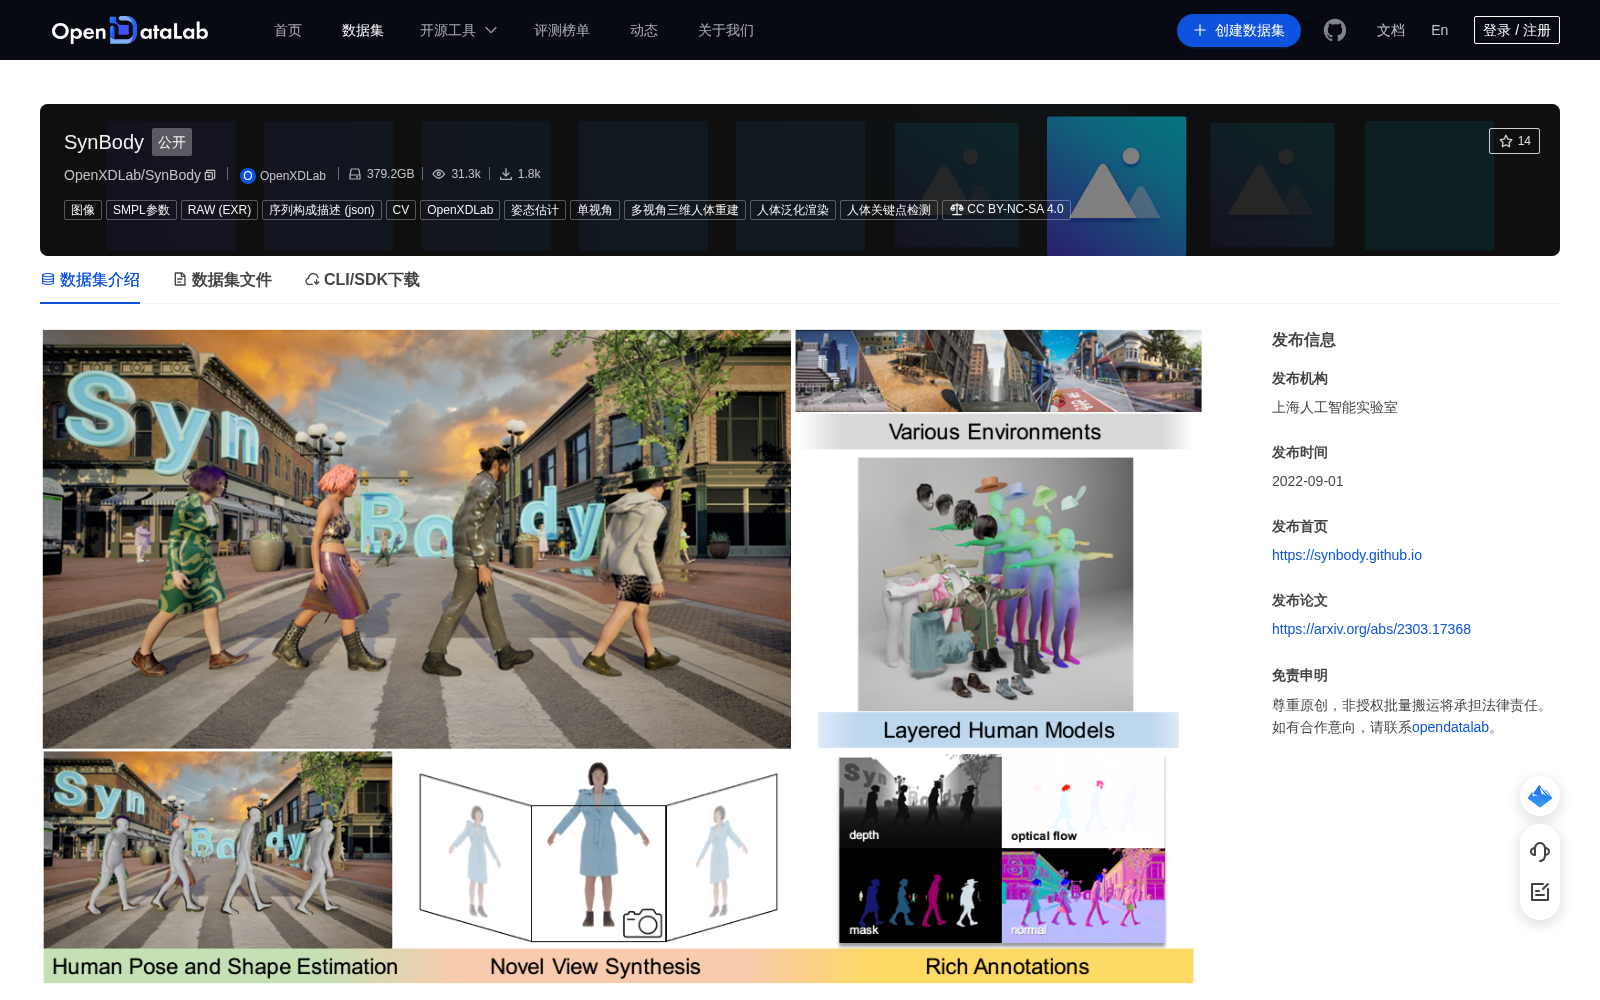
Task: Click the 上海人工智能实验室 text
Action: (1335, 407)
